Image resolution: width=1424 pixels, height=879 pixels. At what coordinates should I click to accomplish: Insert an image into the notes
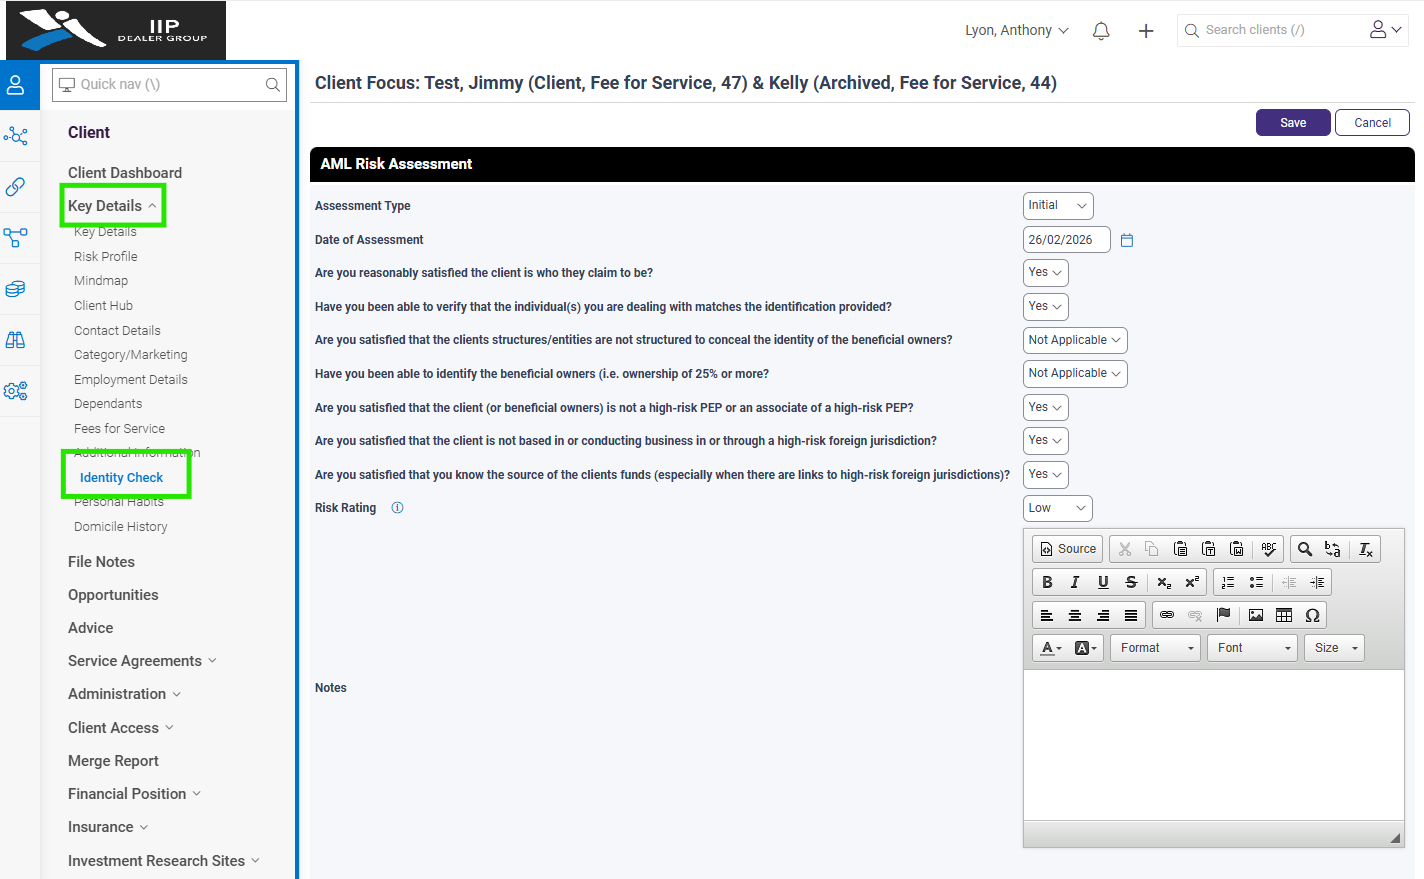tap(1256, 615)
